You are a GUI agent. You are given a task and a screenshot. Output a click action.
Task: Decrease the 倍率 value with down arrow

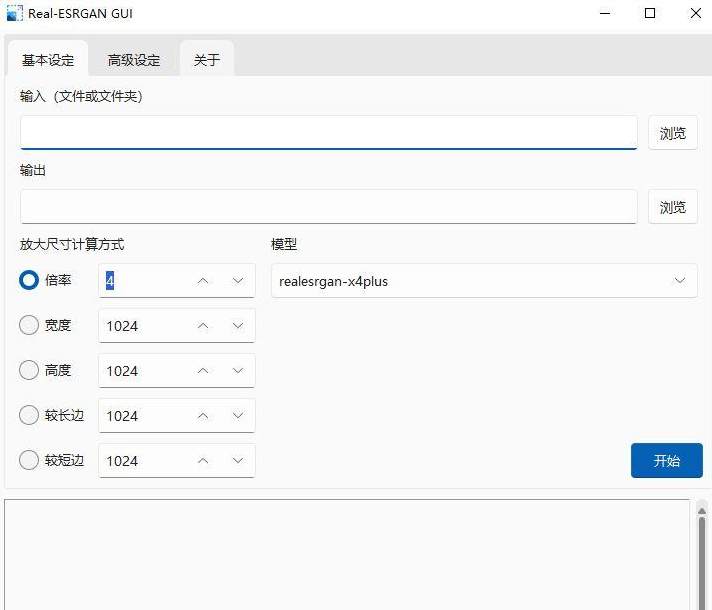click(x=237, y=281)
